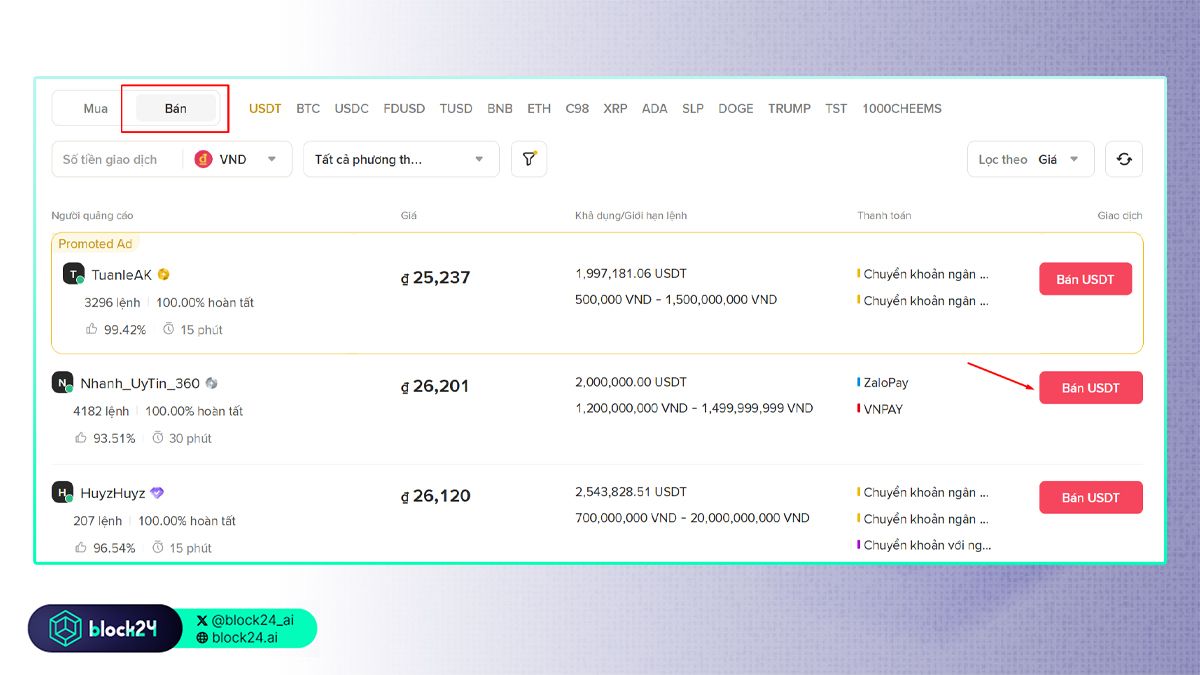Click the clock icon in HuyzHuyz's row
This screenshot has width=1200, height=675.
(158, 547)
